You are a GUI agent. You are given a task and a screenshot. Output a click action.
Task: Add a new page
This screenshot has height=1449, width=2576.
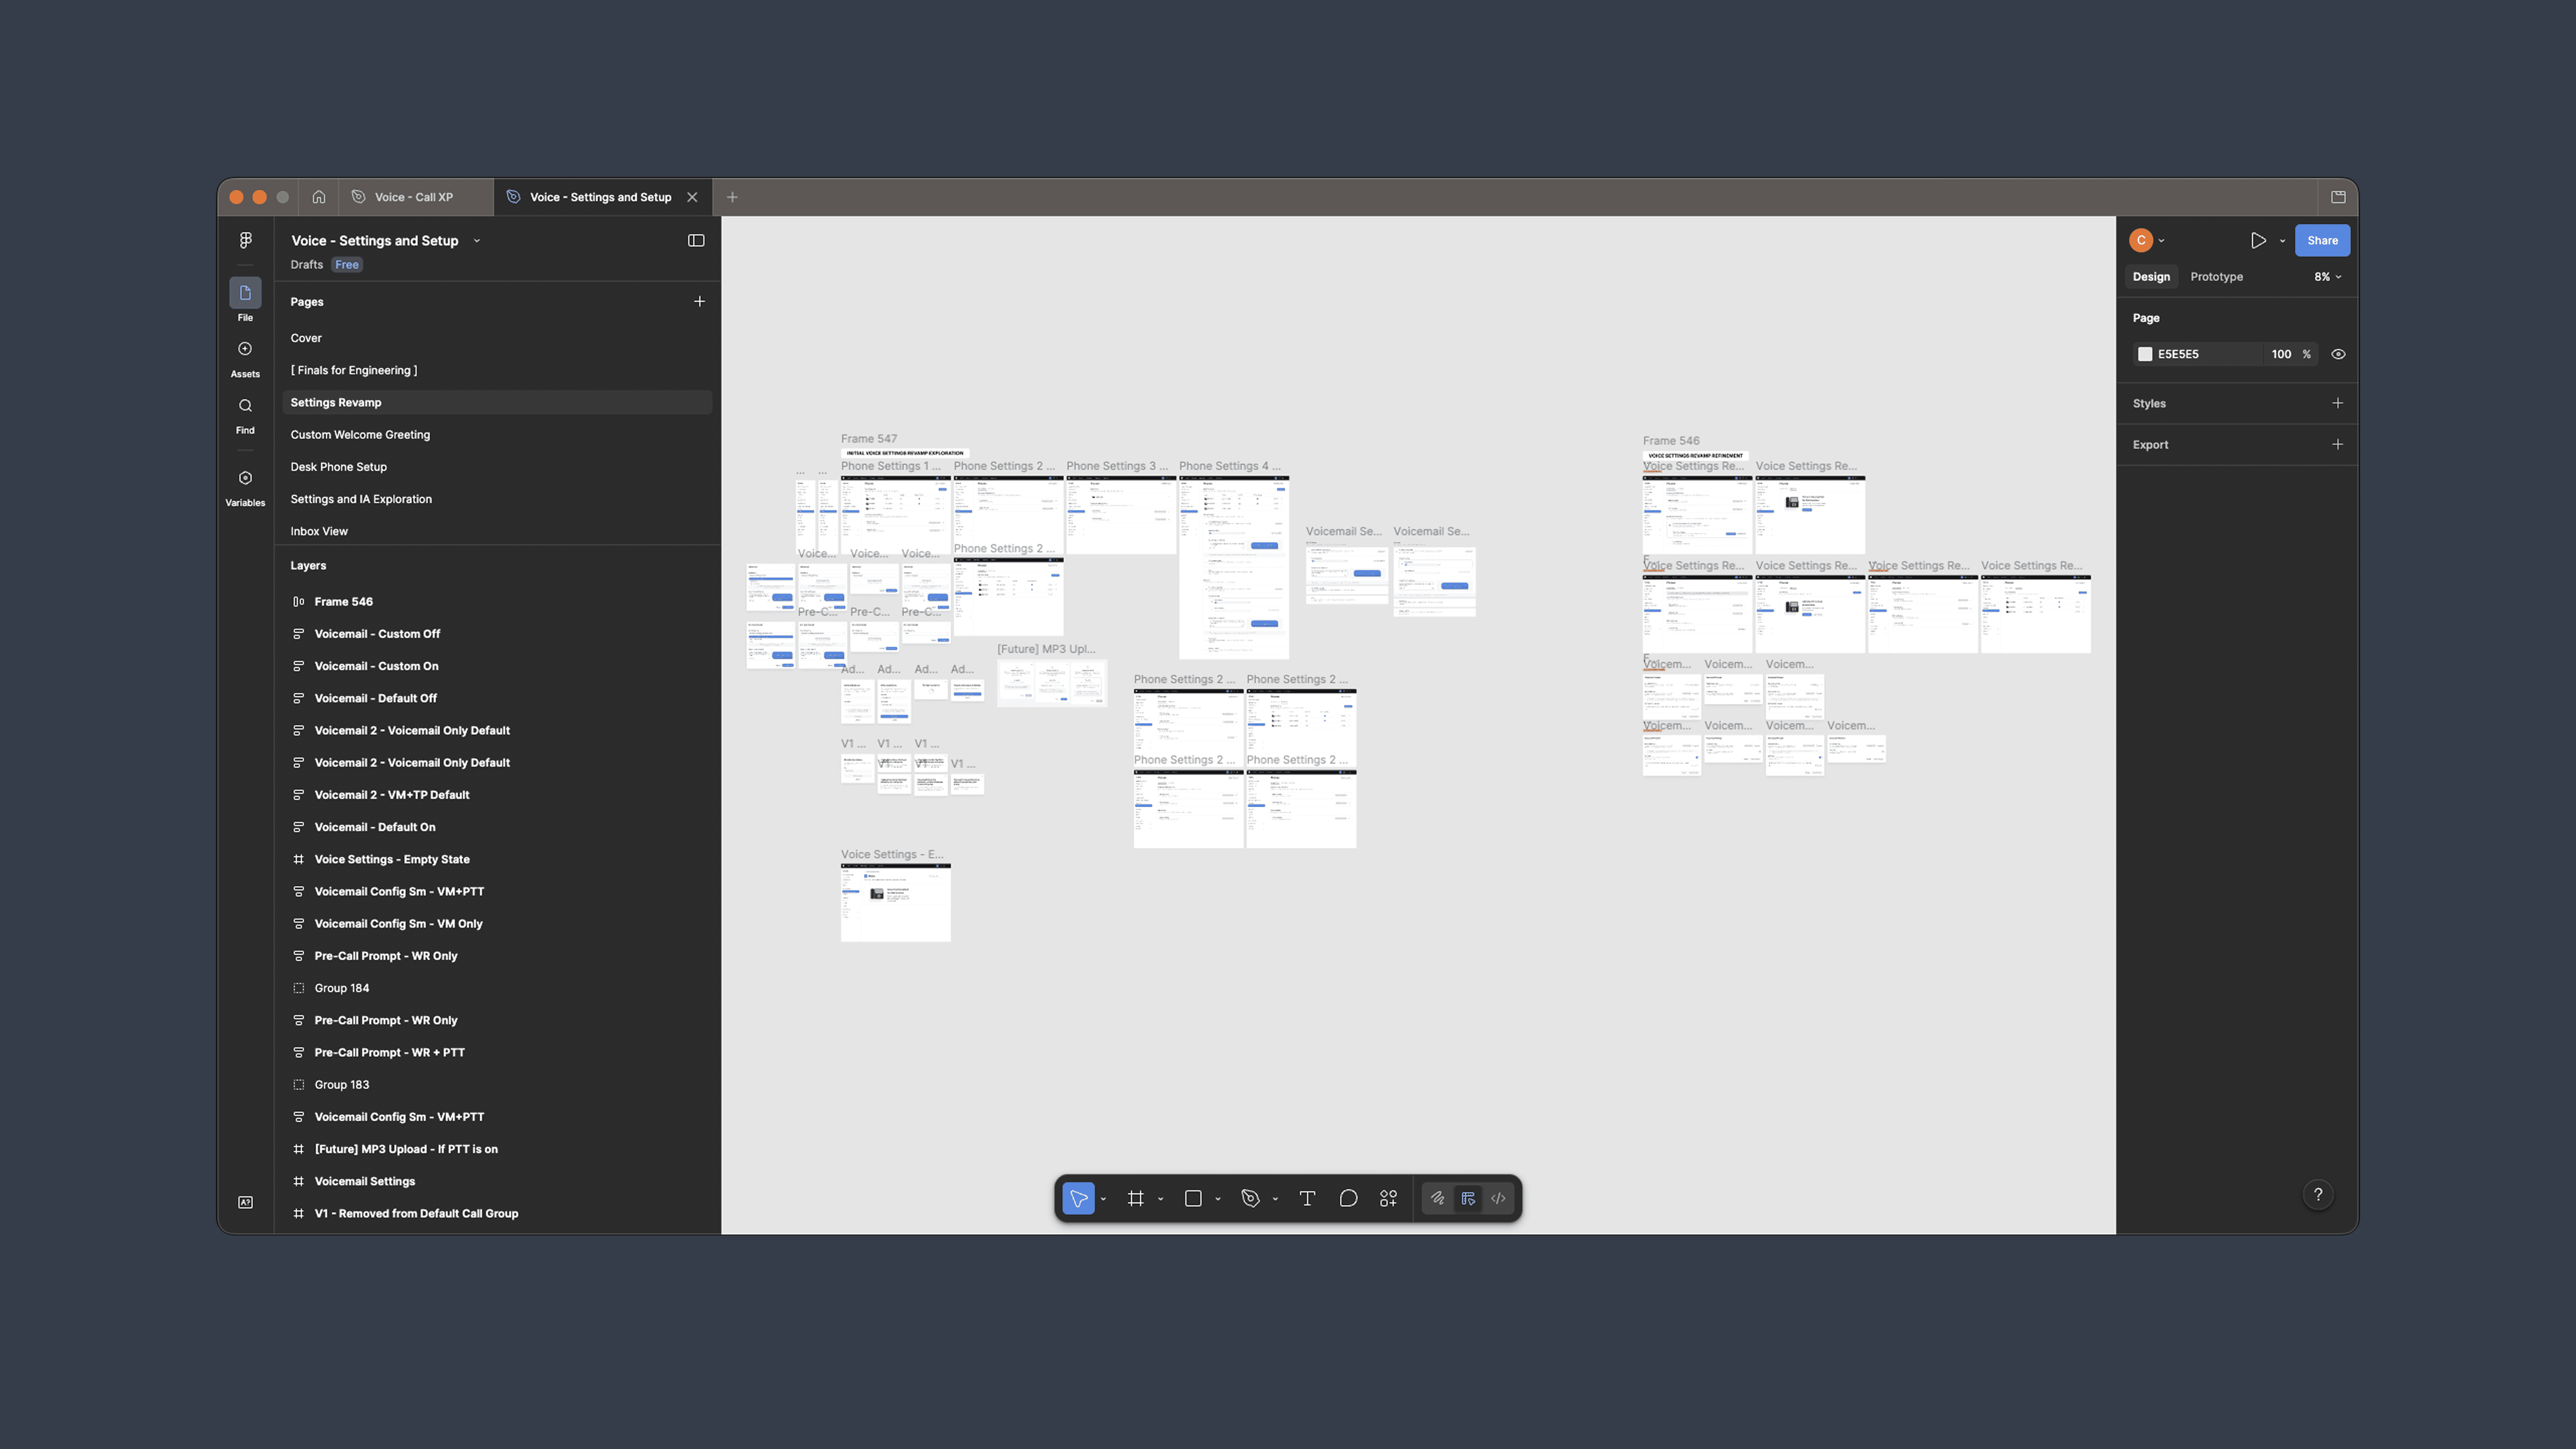(x=699, y=301)
